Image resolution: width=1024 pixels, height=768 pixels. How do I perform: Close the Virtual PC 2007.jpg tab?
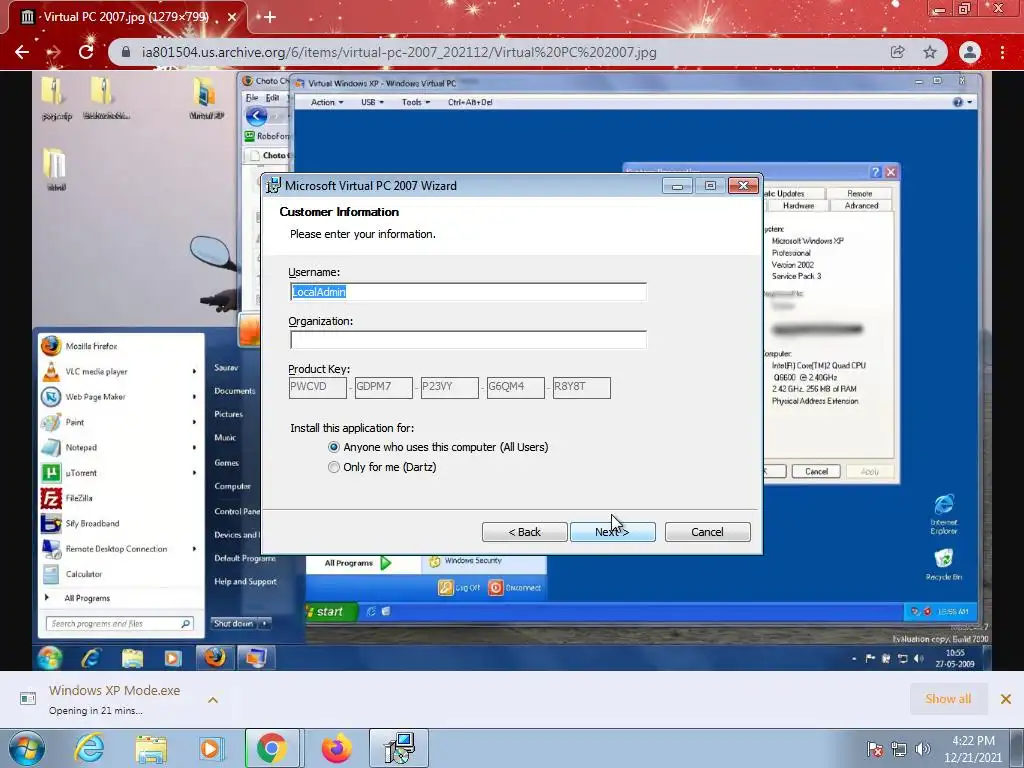coord(231,17)
